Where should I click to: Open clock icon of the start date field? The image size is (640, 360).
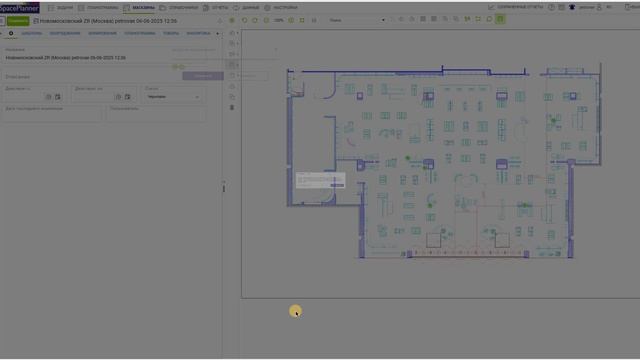[x=48, y=97]
